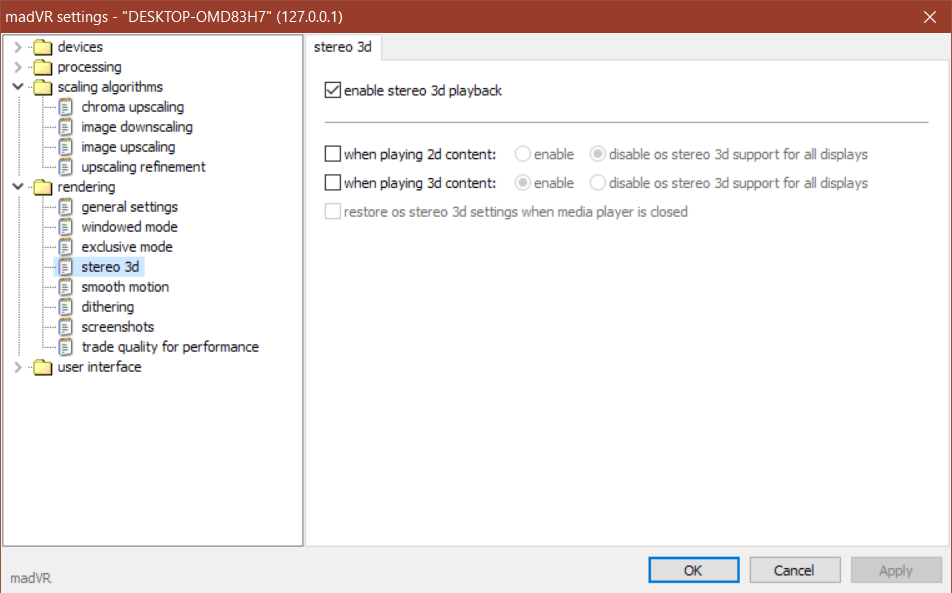Toggle restore os stereo 3d settings checkbox

[x=333, y=212]
